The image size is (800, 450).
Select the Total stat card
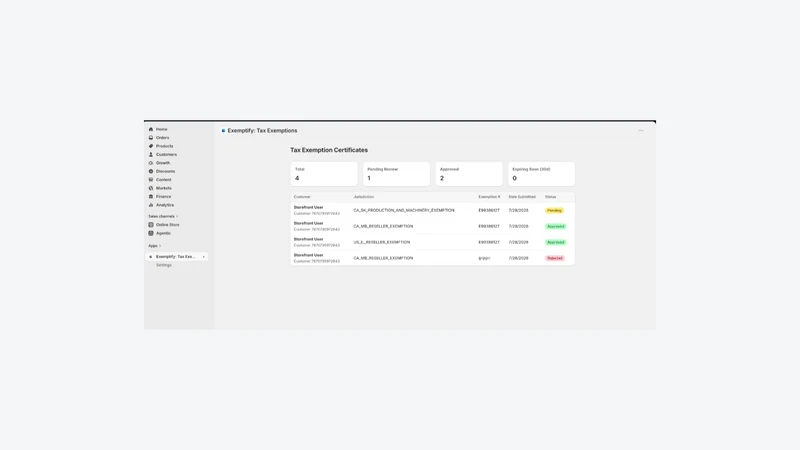click(324, 174)
